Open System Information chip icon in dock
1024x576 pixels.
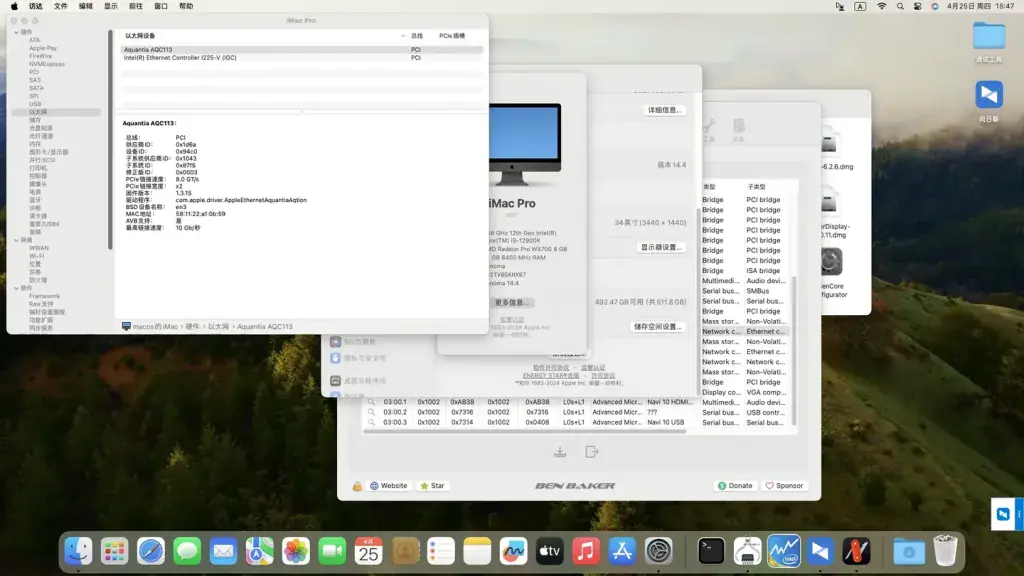[747, 552]
